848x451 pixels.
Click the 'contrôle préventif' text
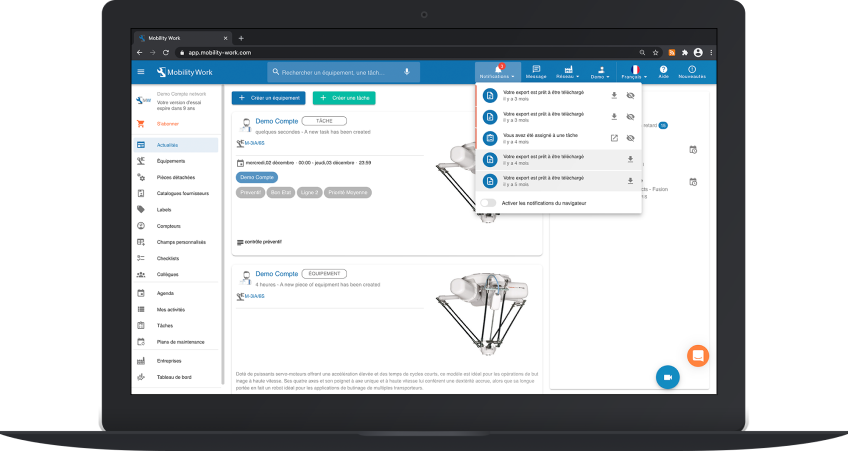(263, 242)
